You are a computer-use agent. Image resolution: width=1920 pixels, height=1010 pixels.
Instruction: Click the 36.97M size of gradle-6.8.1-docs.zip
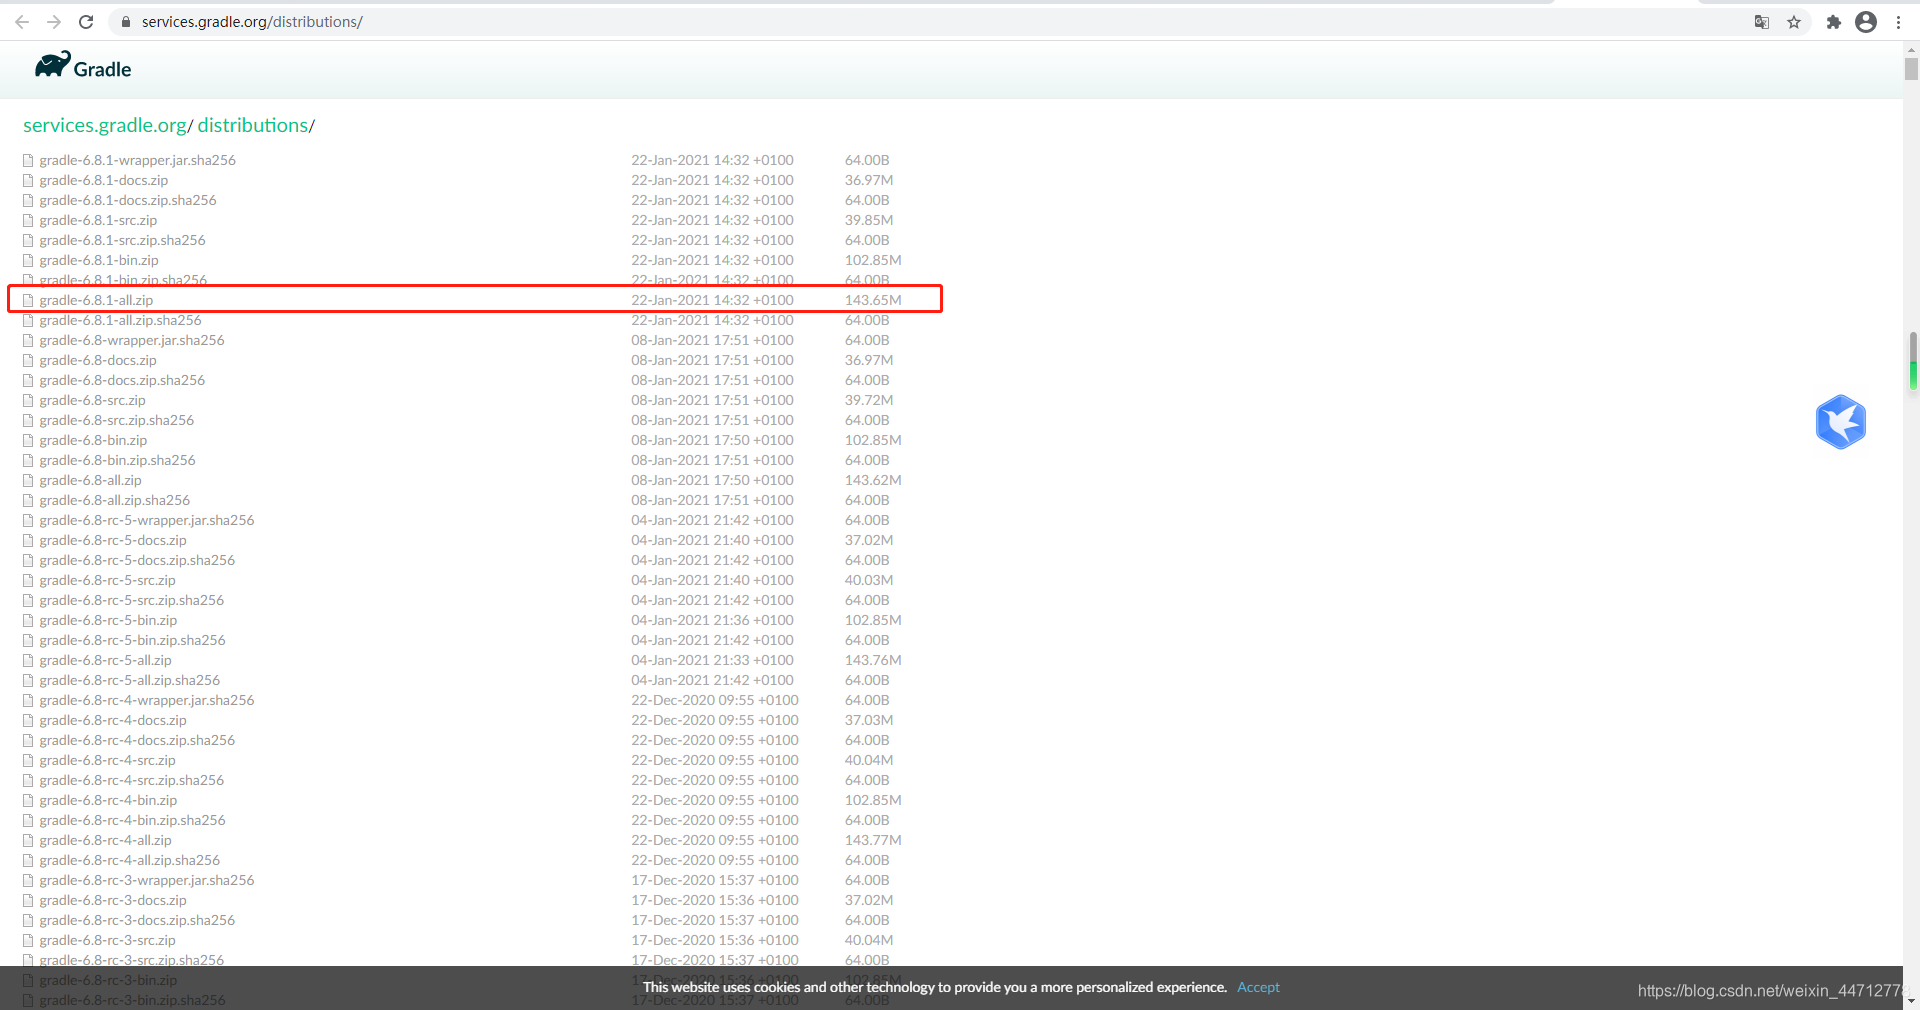(869, 180)
